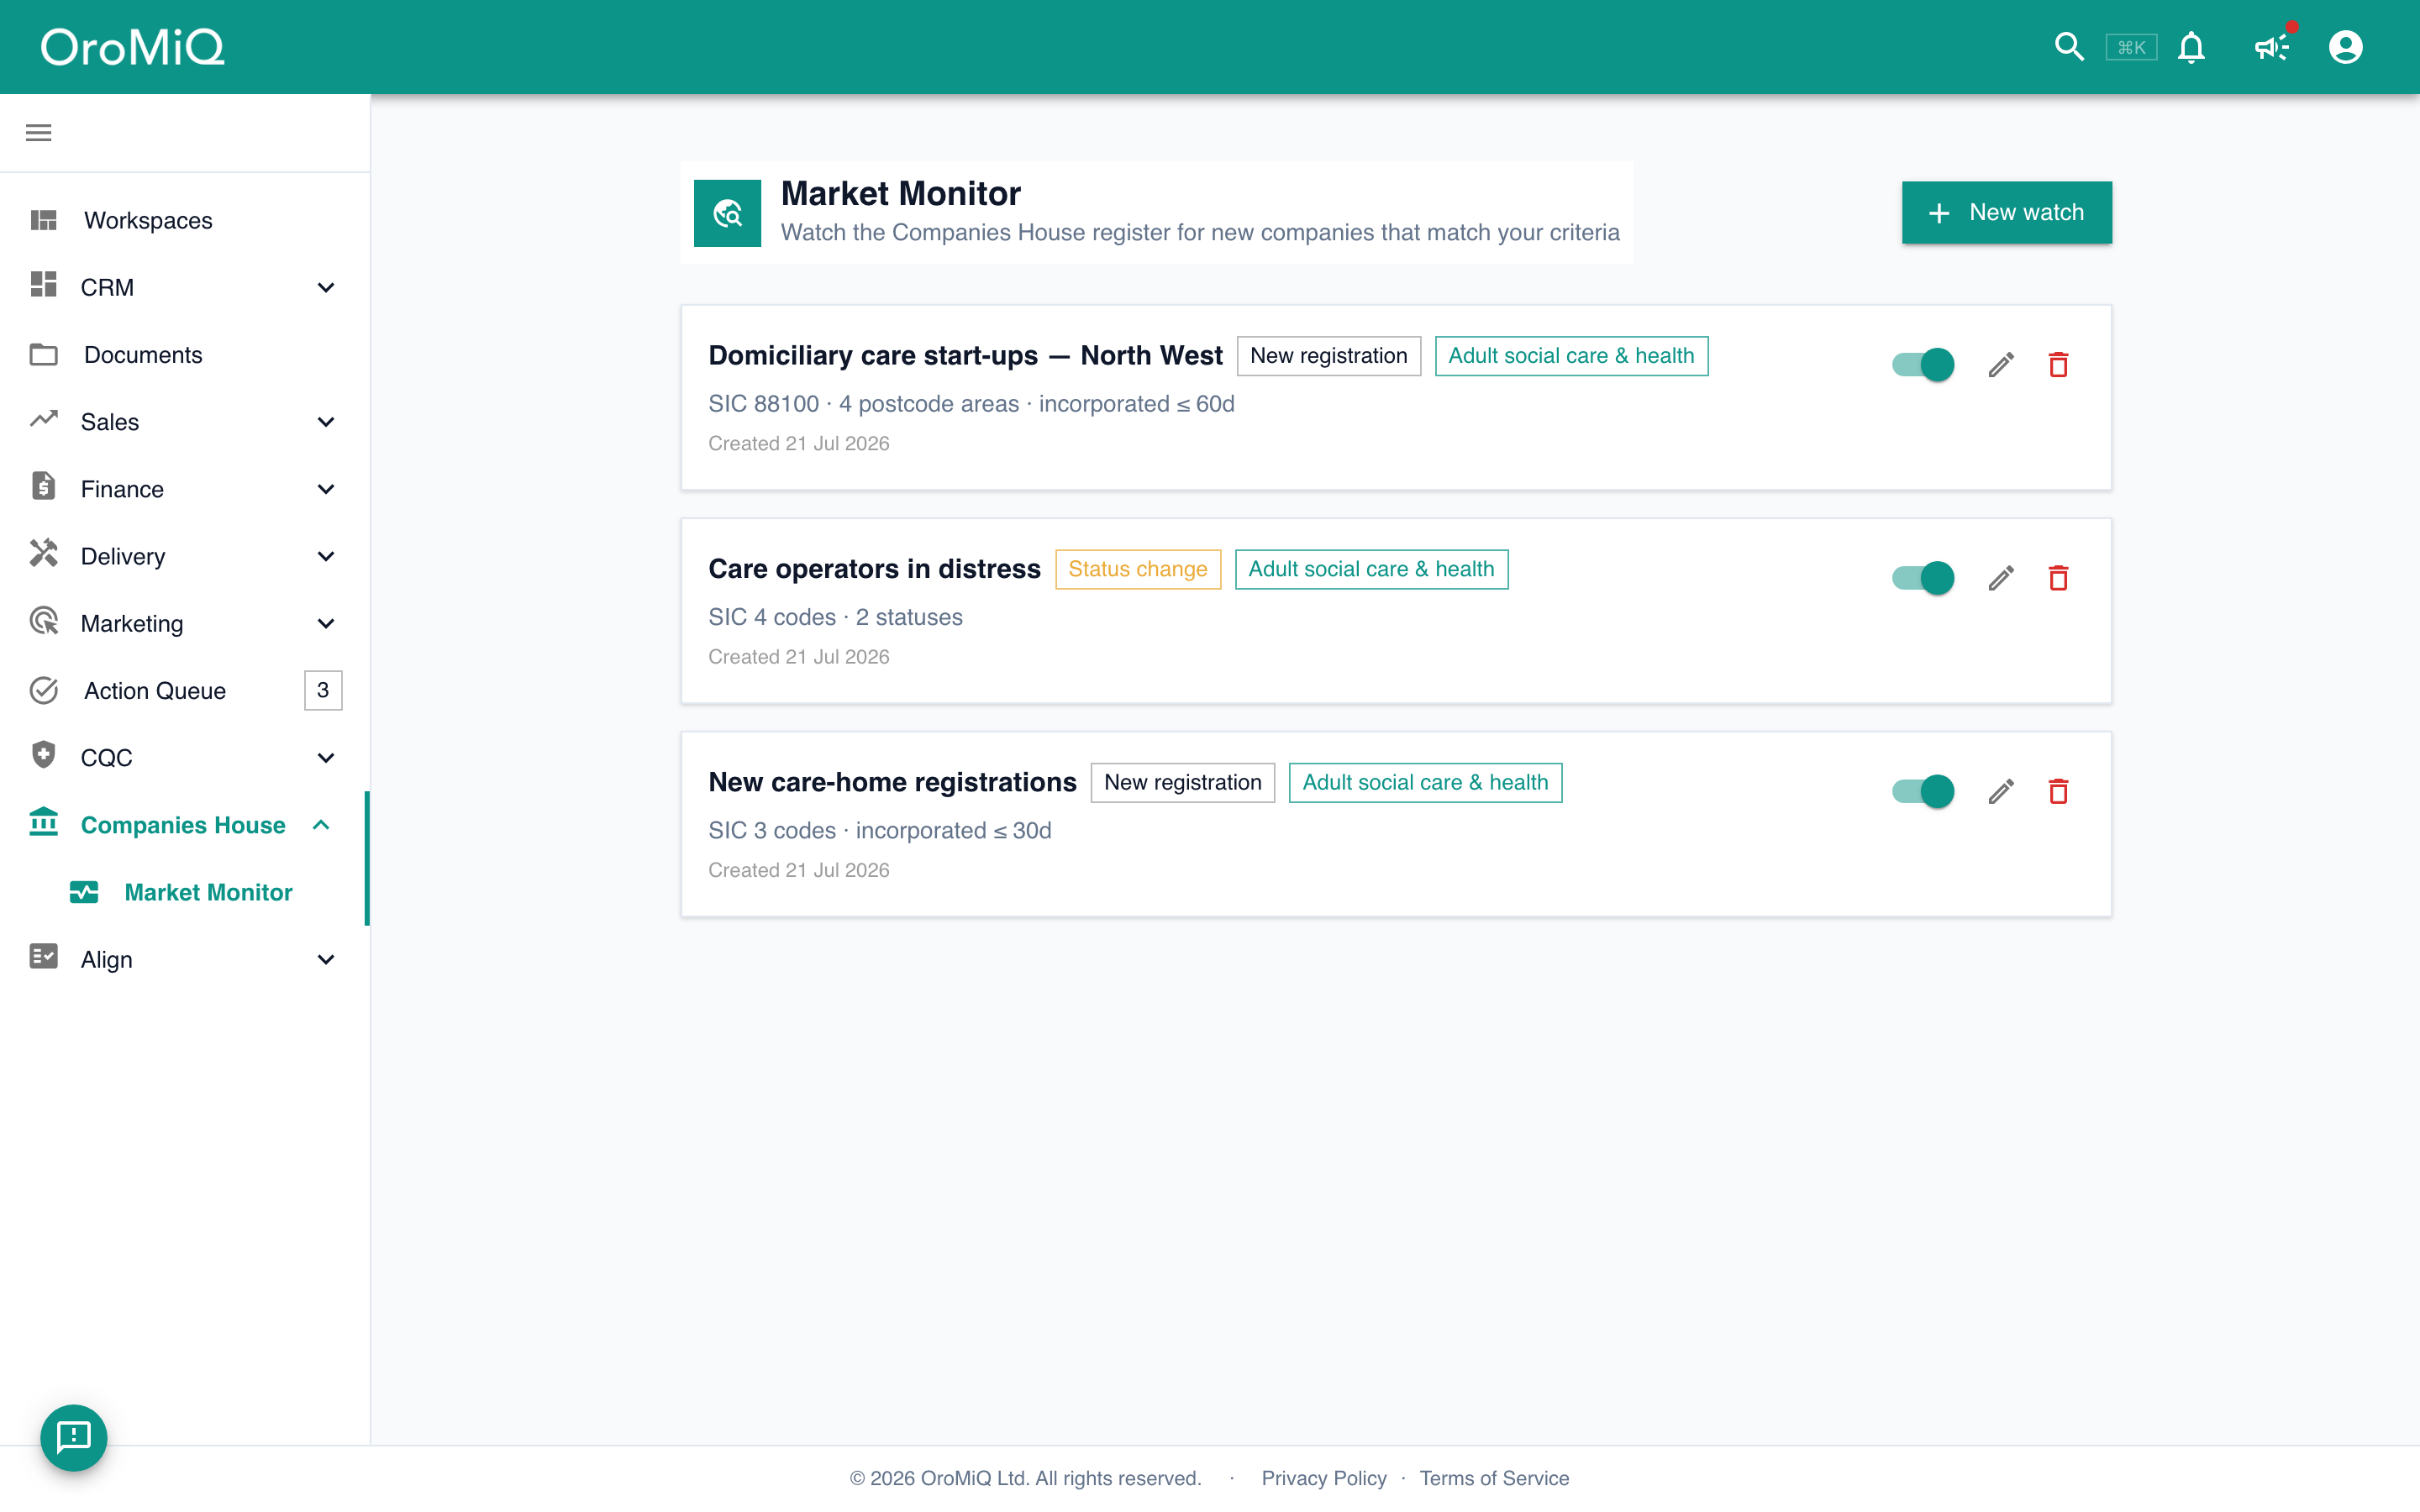Delete the New care-home registrations watch
2420x1512 pixels.
(x=2058, y=792)
